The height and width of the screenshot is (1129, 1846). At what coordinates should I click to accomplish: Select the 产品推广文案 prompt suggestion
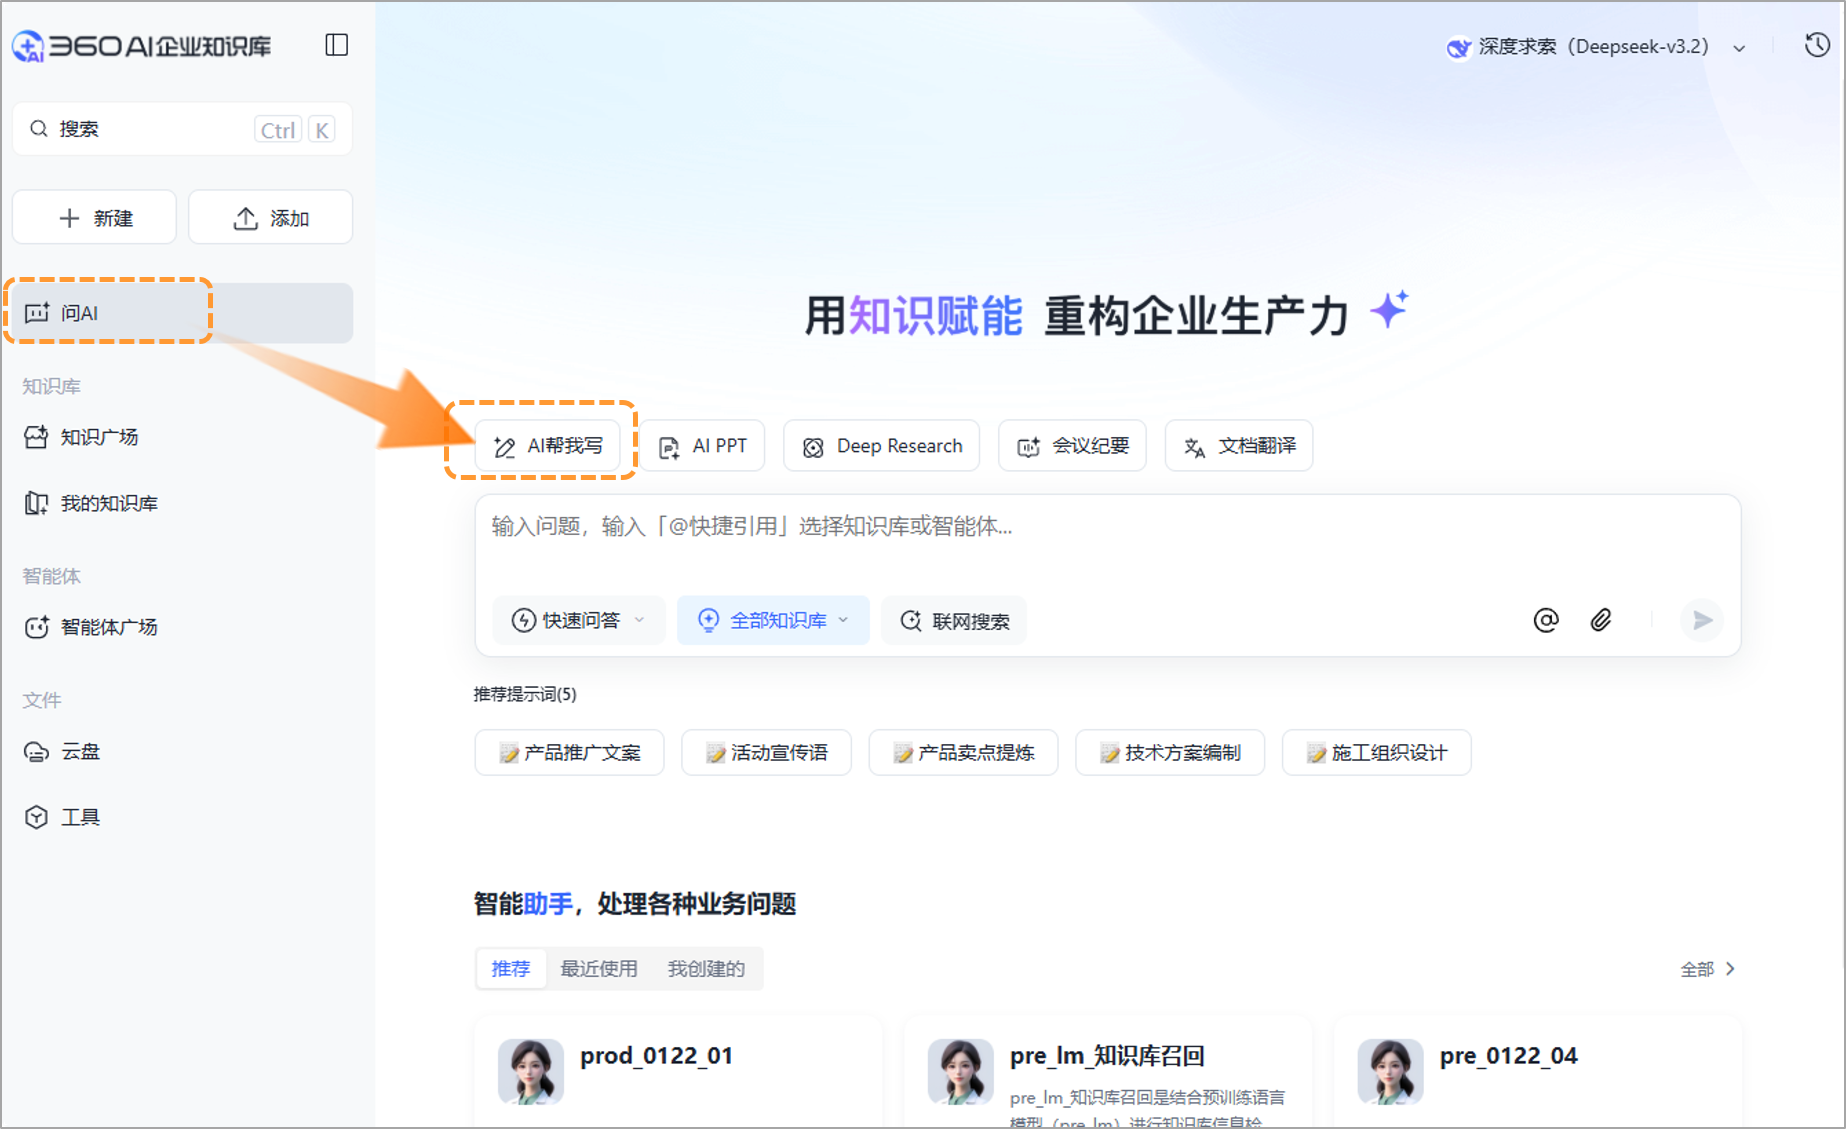tap(569, 752)
